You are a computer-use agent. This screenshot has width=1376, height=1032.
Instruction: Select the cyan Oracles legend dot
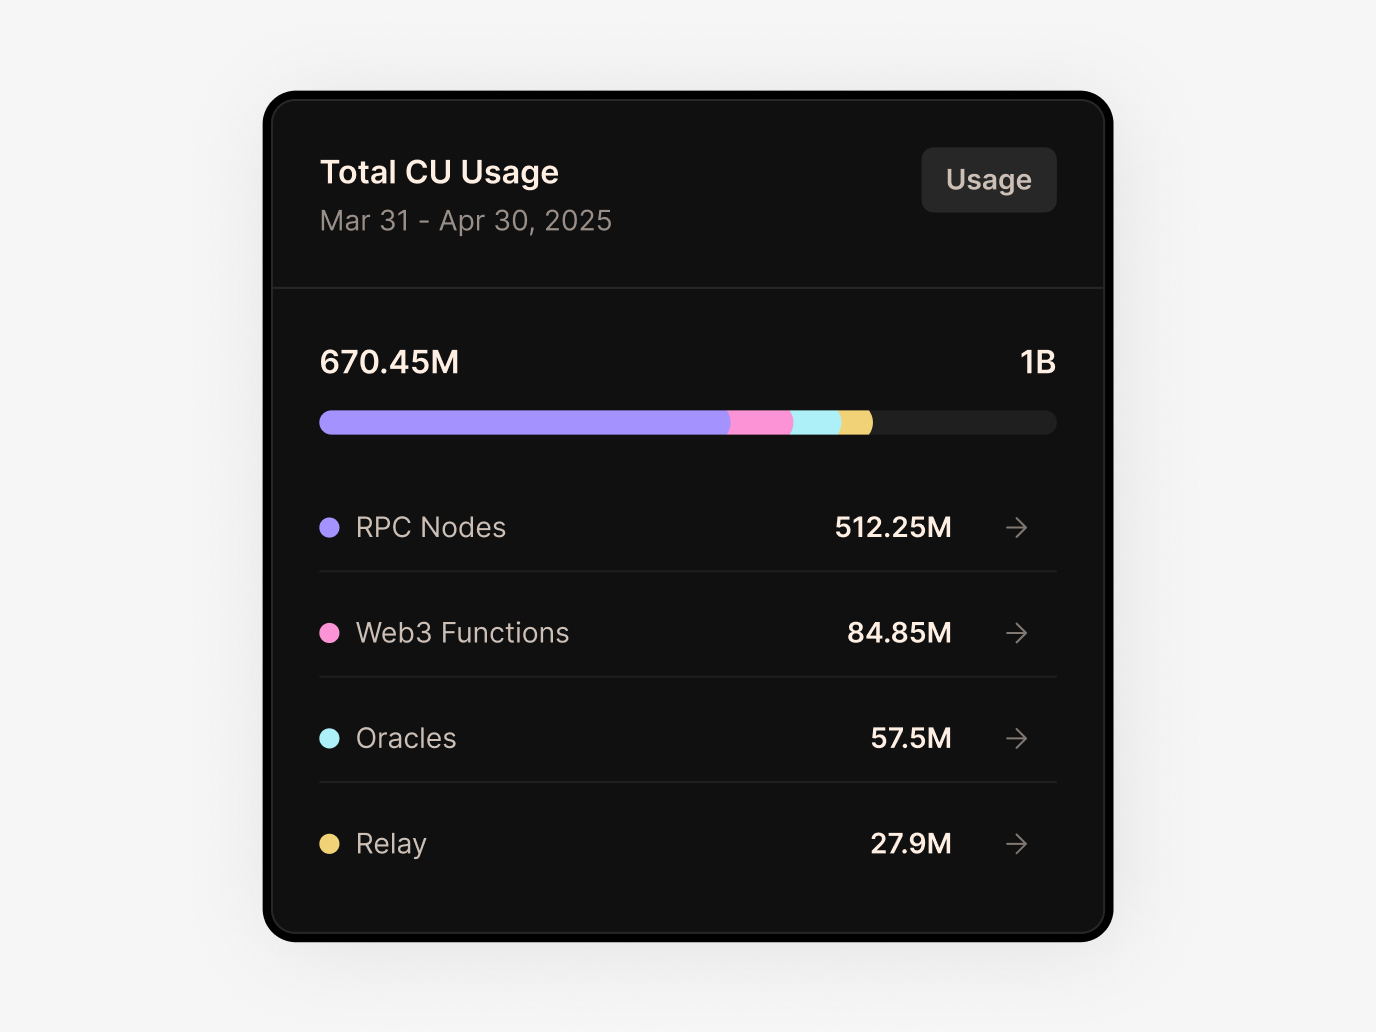pos(330,738)
